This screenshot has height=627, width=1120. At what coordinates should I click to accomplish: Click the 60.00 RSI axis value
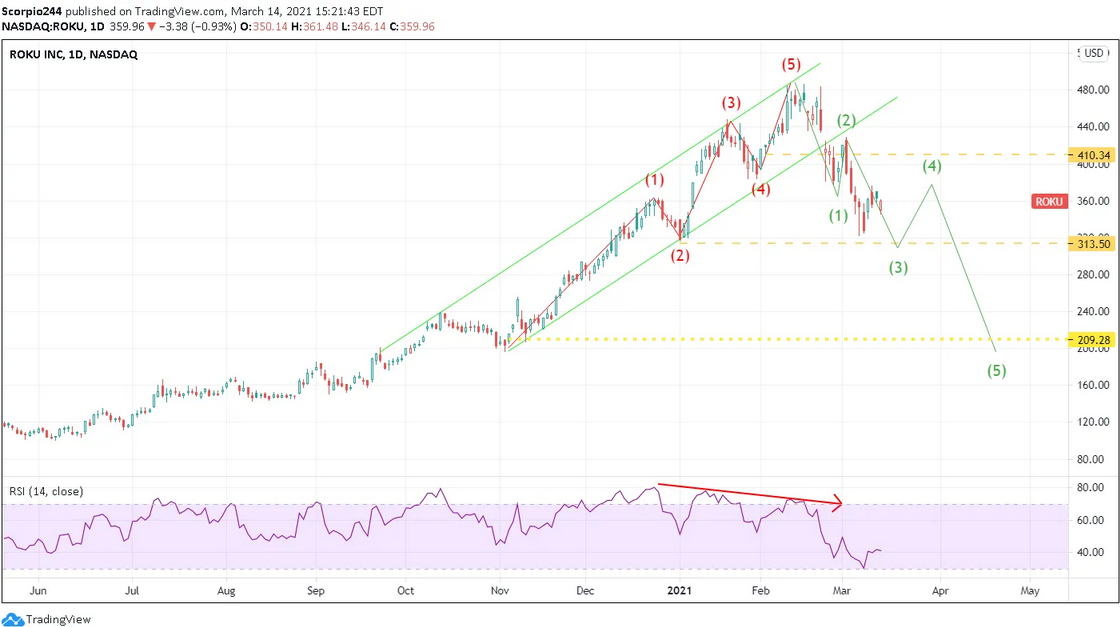(1091, 520)
